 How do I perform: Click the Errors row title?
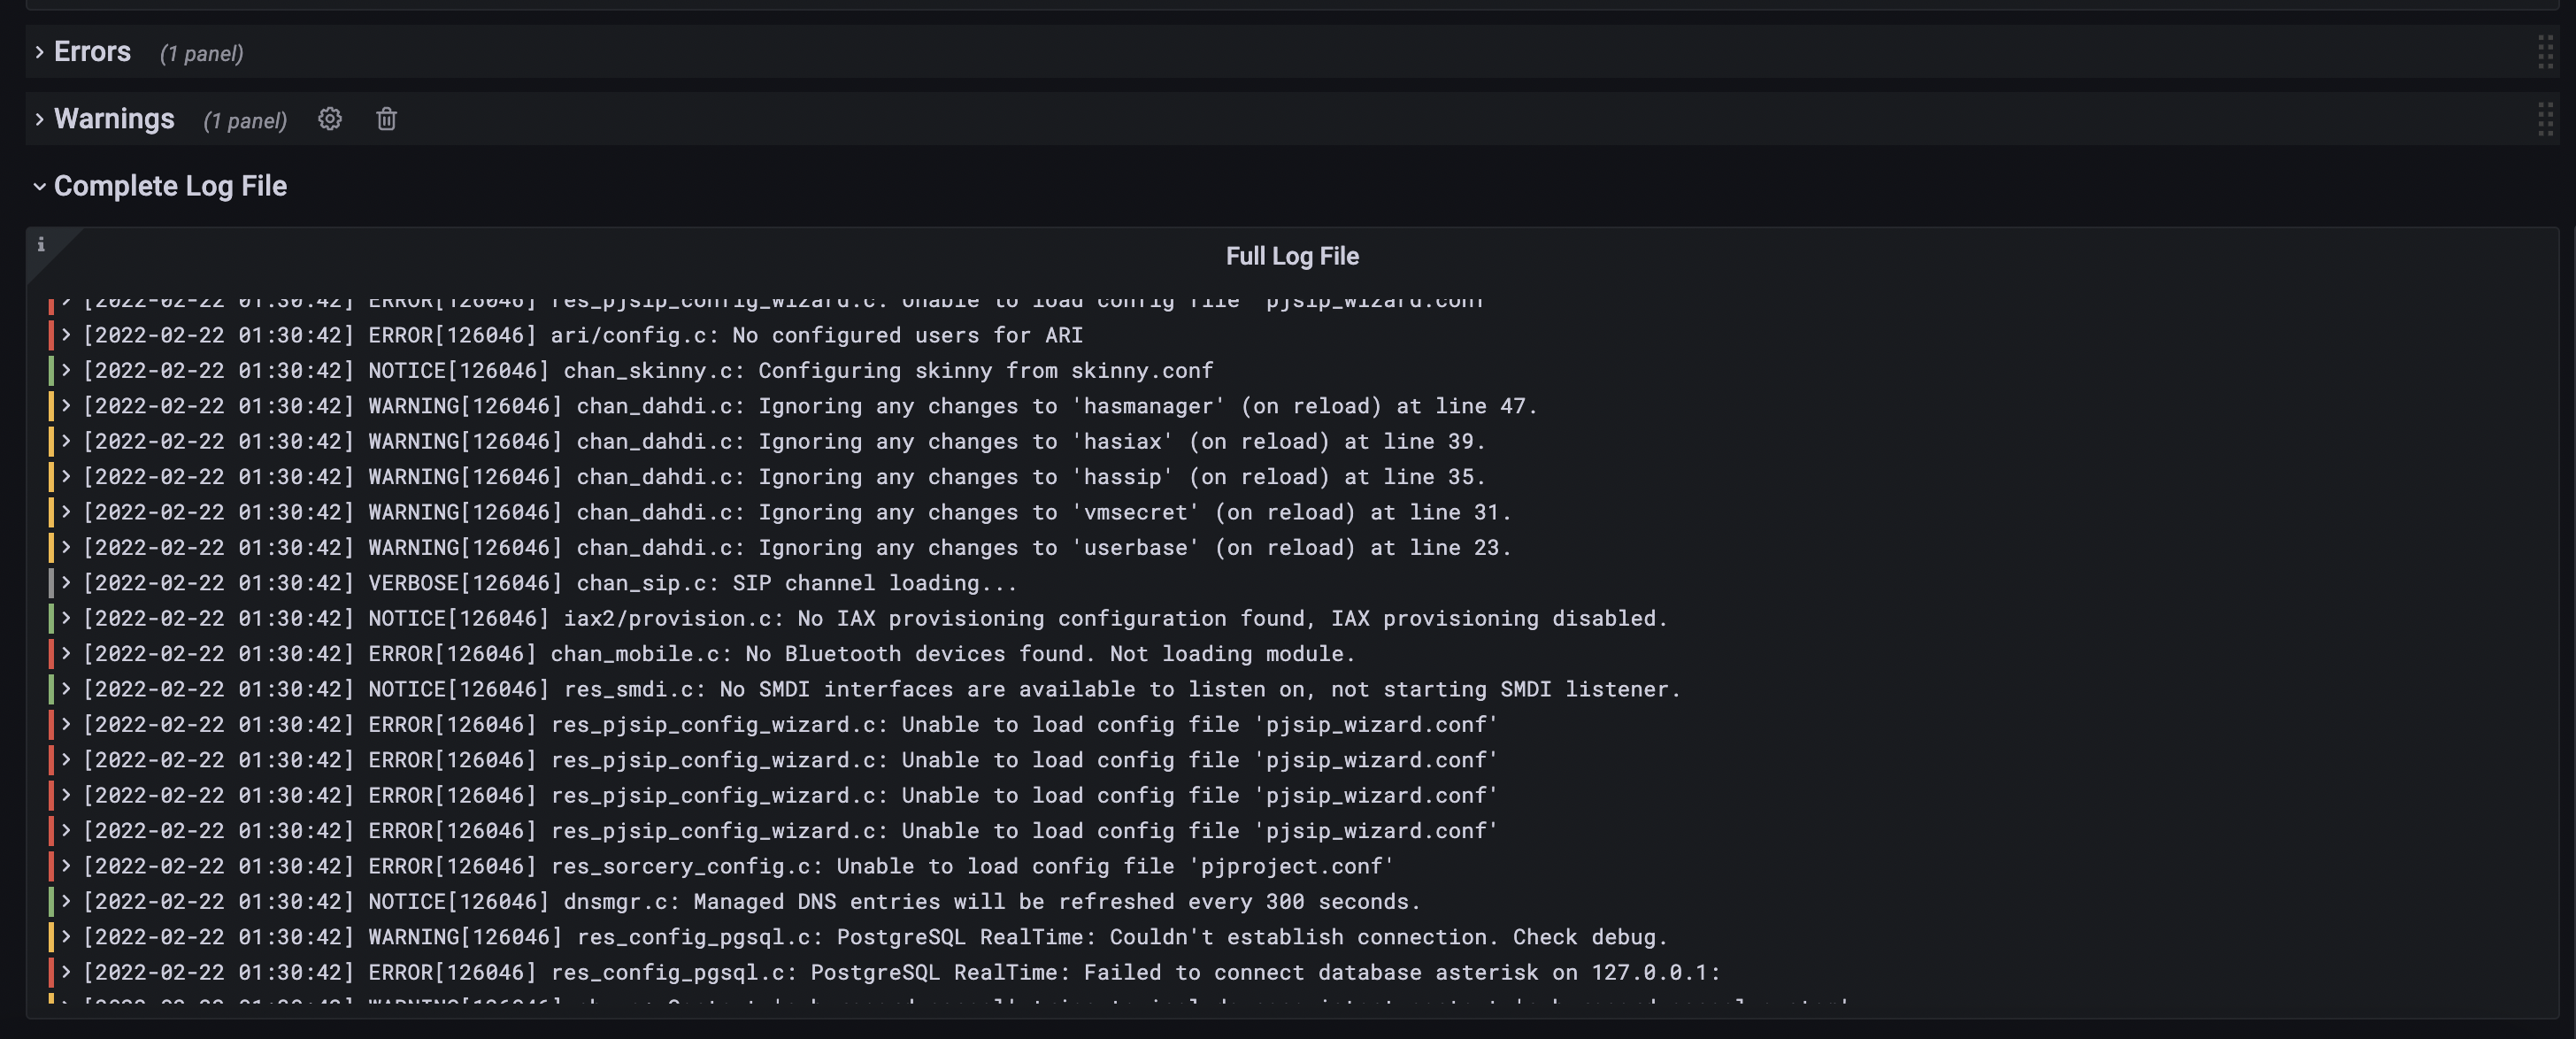[92, 51]
